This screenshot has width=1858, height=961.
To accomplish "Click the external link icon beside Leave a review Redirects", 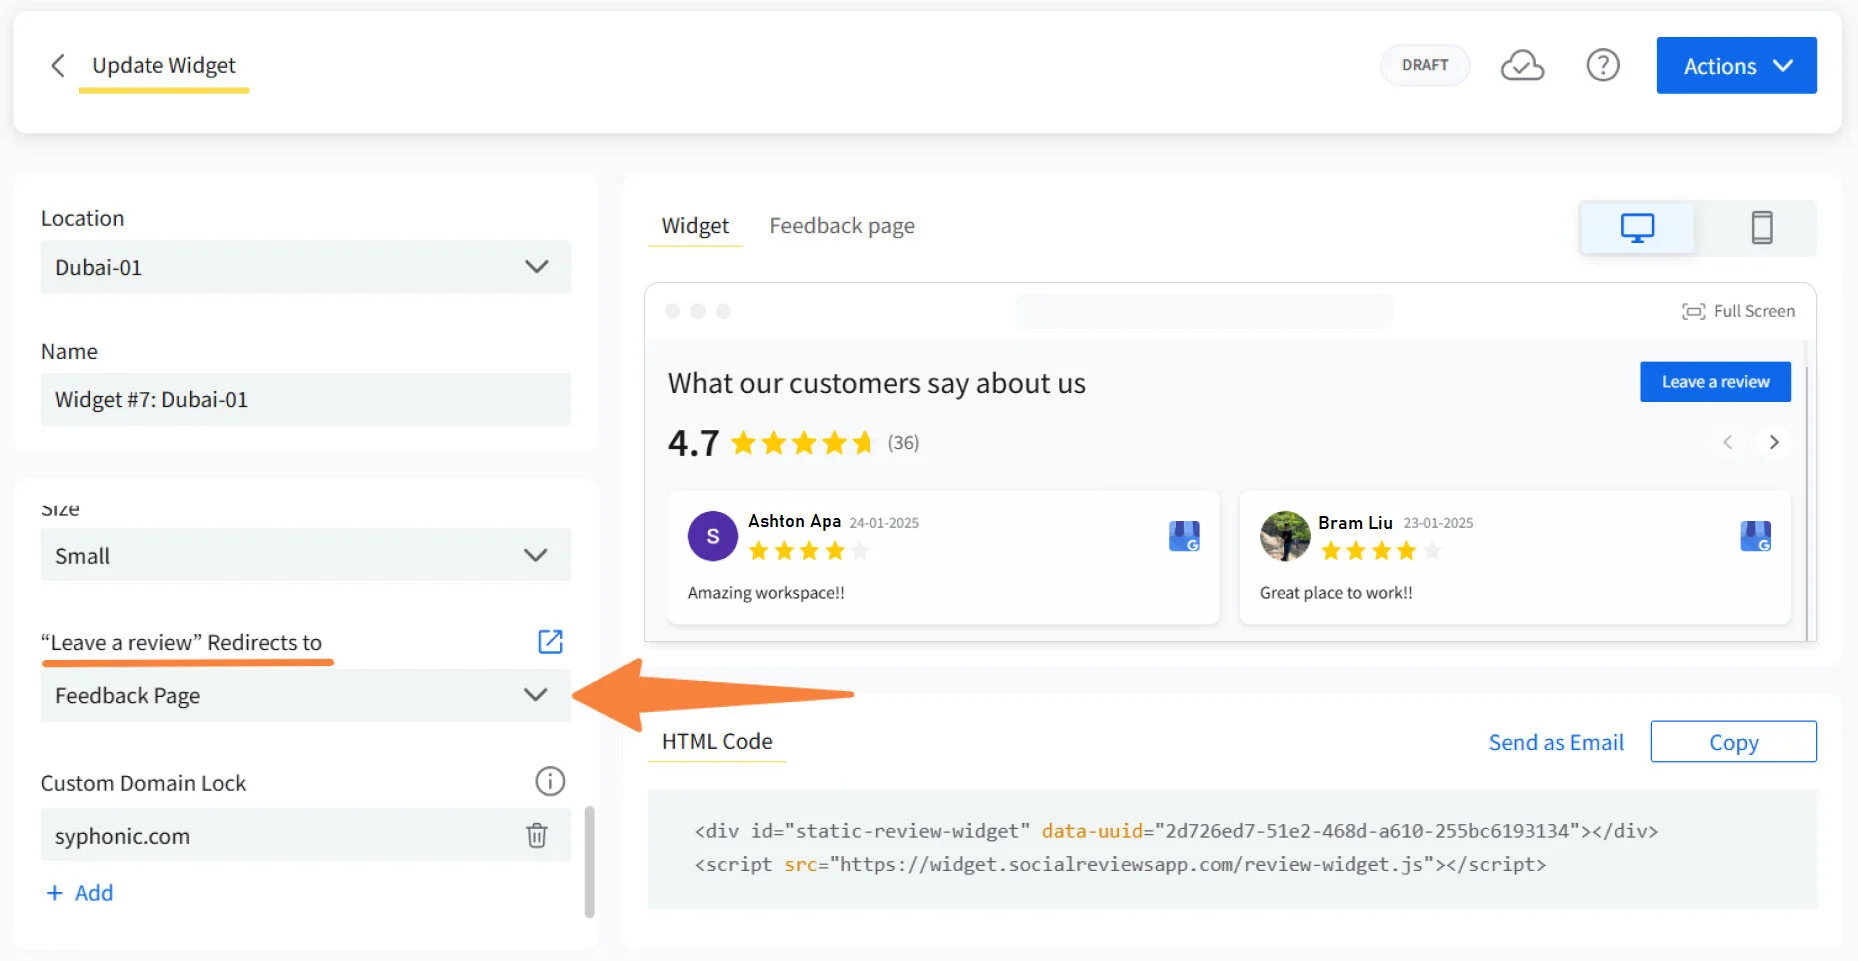I will pyautogui.click(x=550, y=642).
